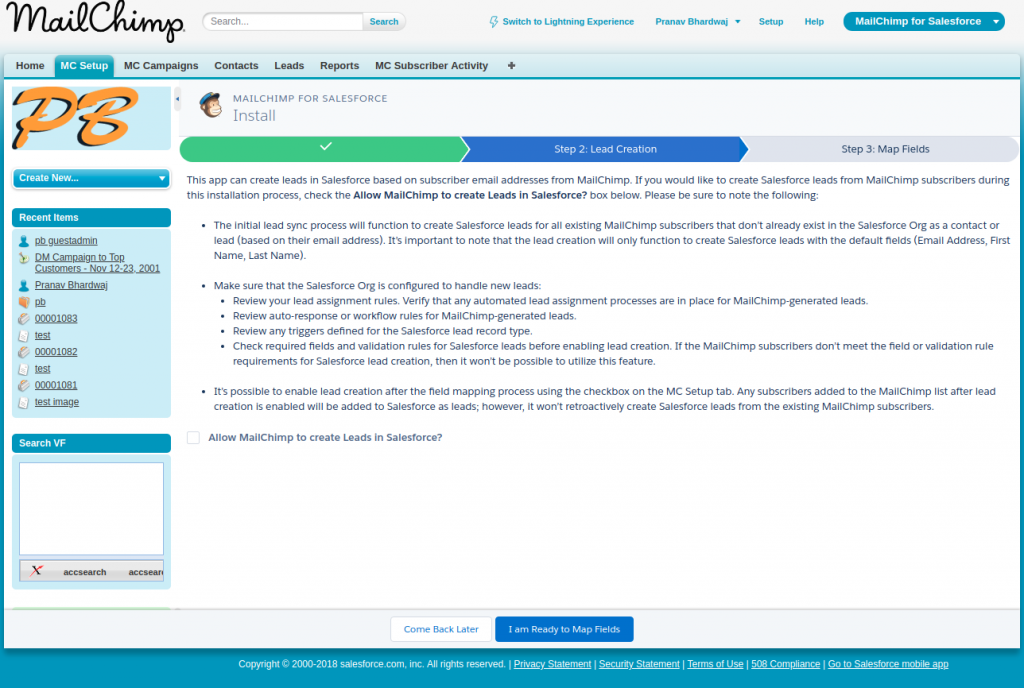Open the Create New dropdown
1024x688 pixels.
[x=91, y=178]
